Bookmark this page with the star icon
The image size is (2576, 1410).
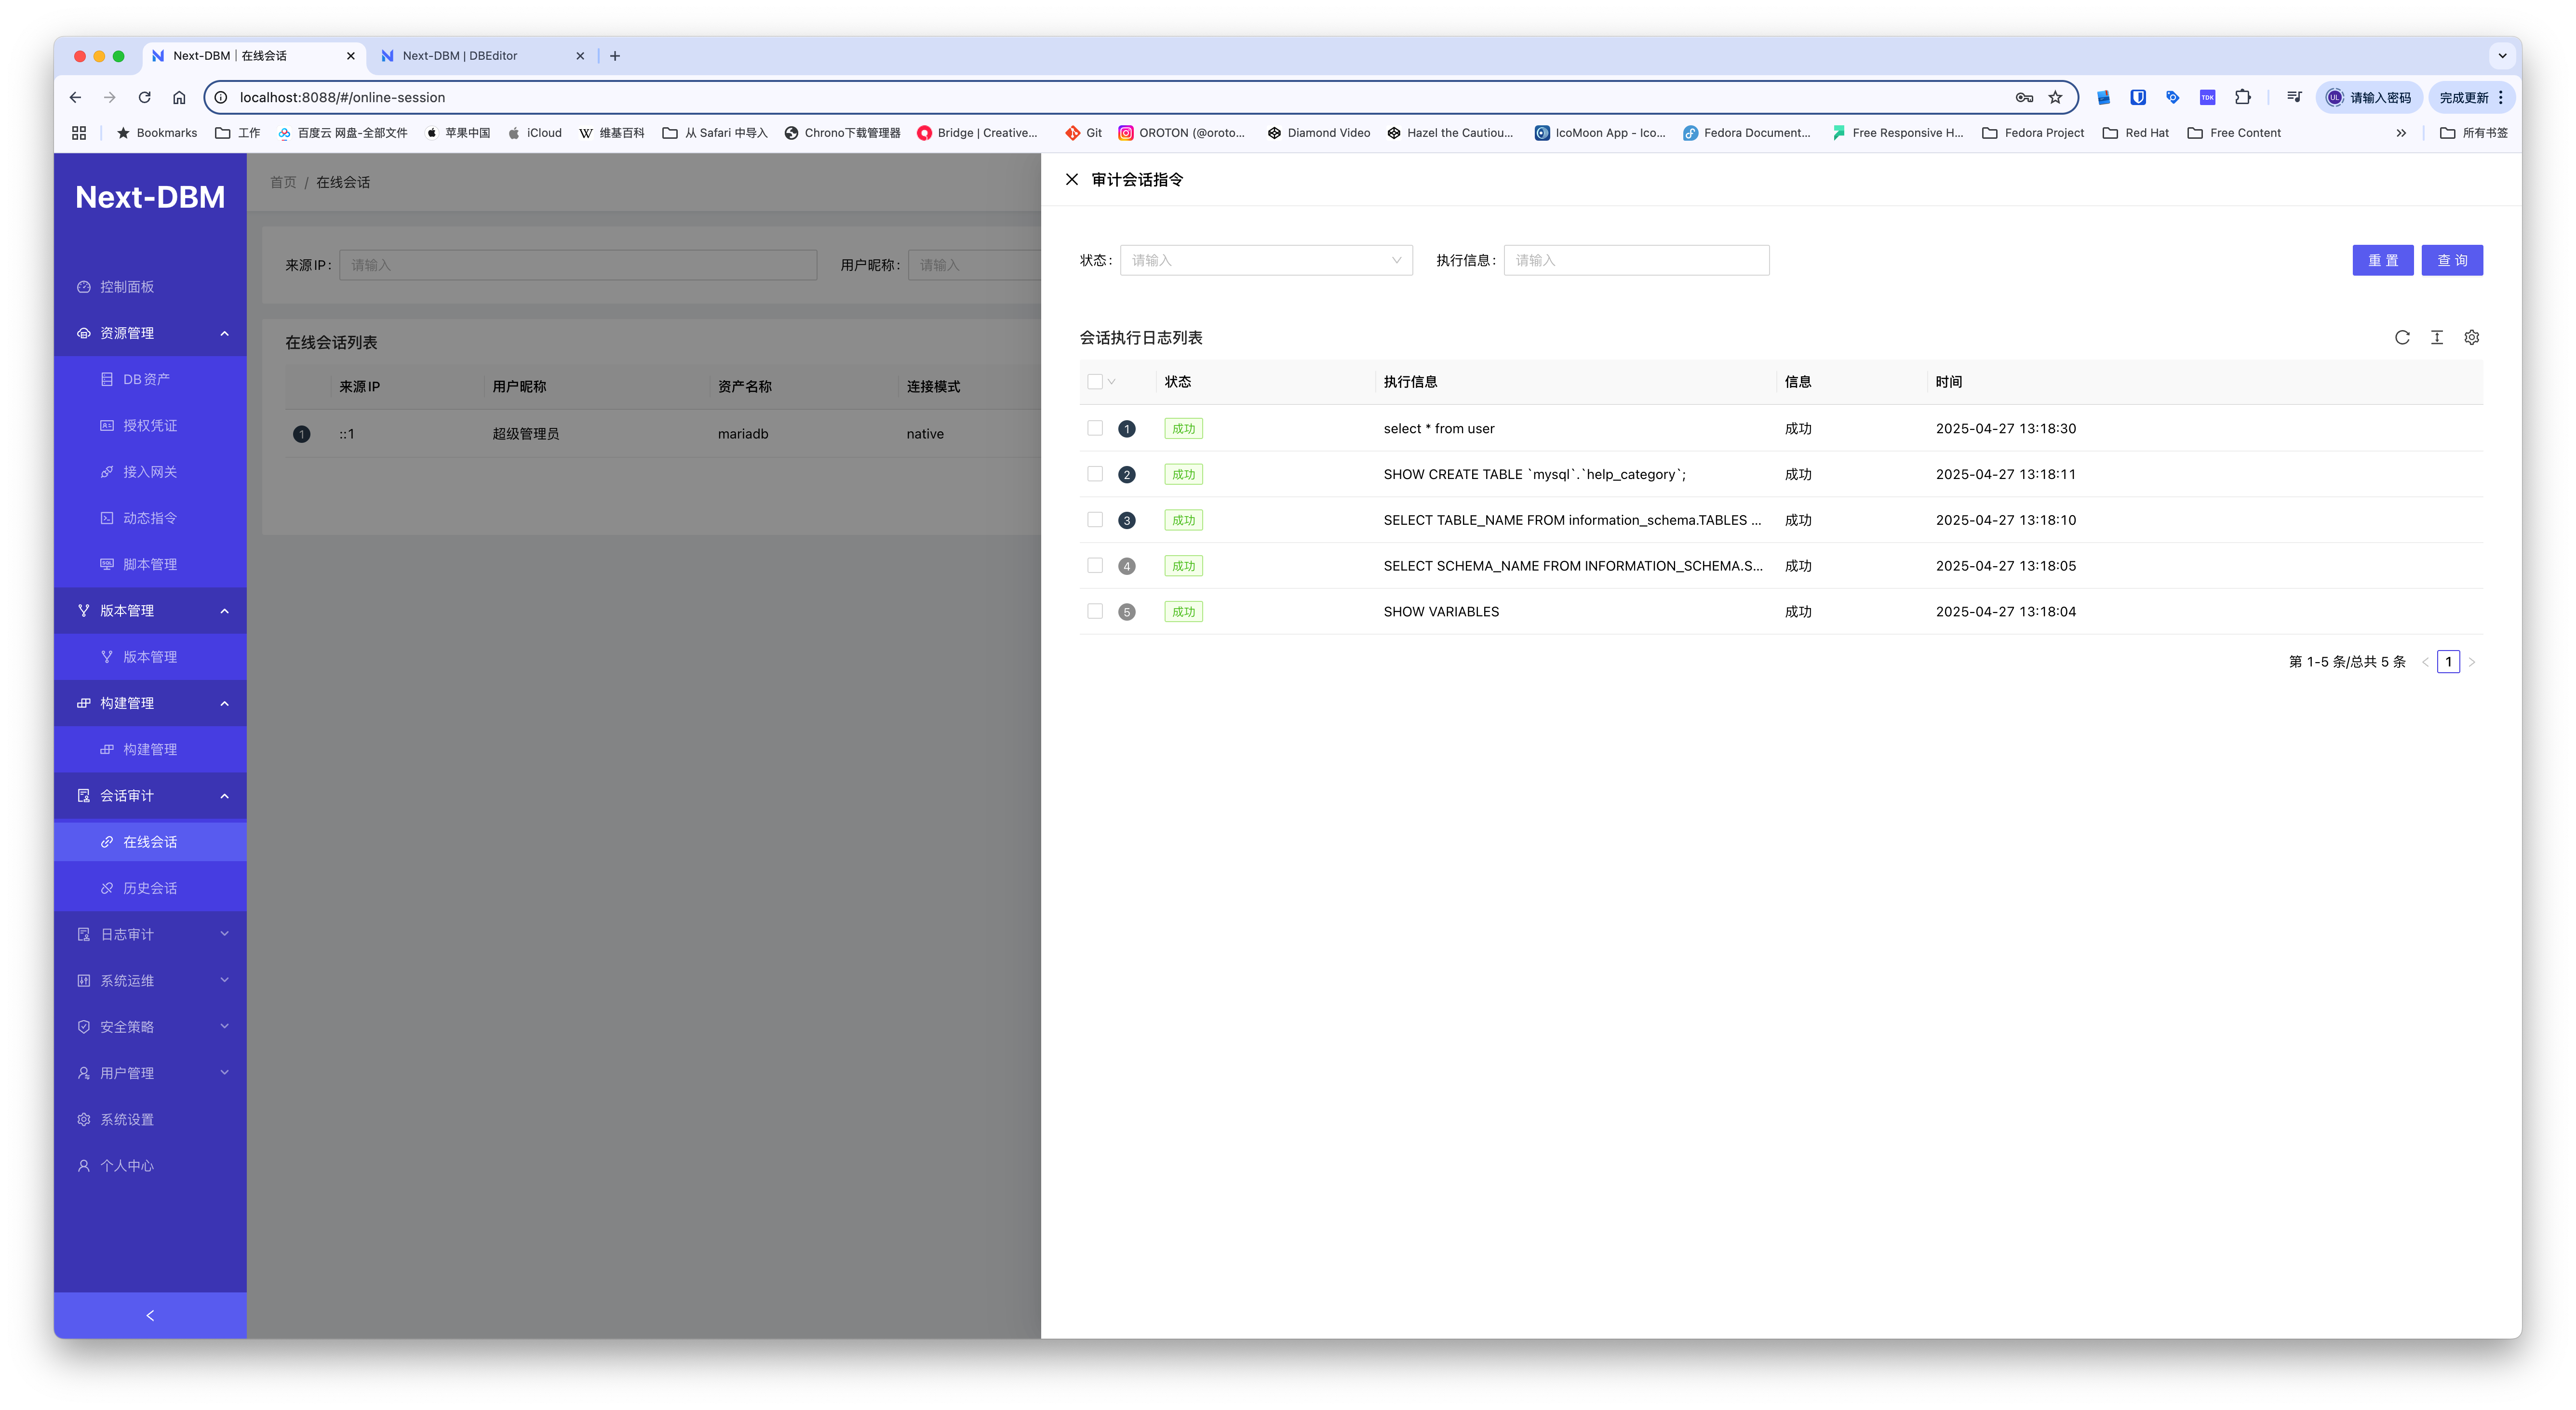click(2055, 97)
